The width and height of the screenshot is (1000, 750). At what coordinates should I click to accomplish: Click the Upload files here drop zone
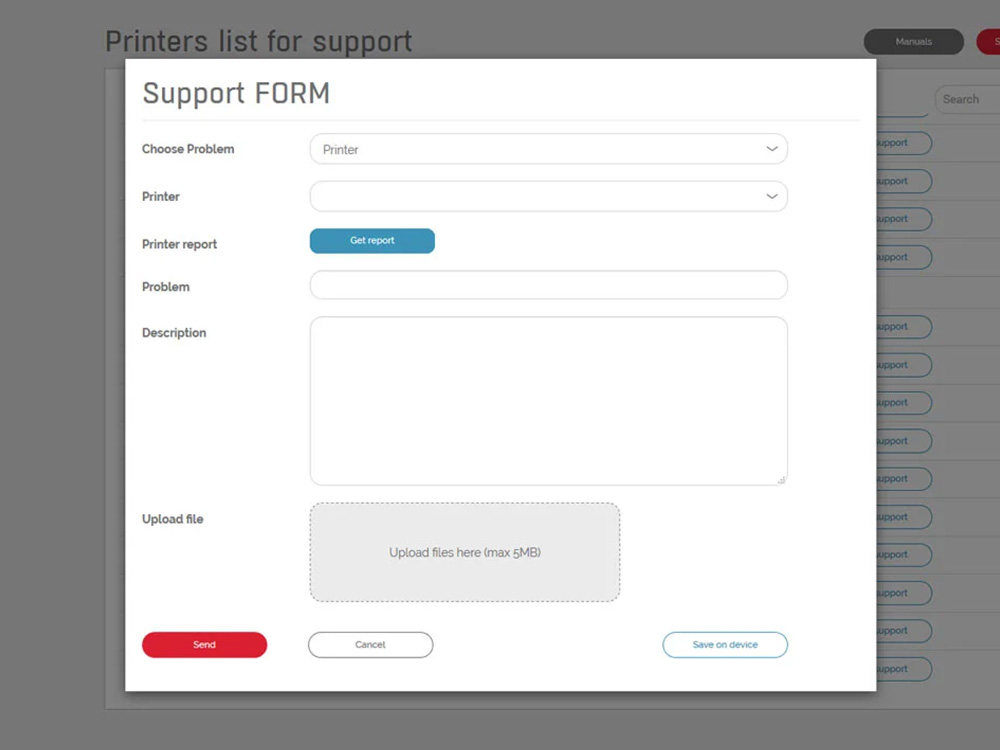464,552
